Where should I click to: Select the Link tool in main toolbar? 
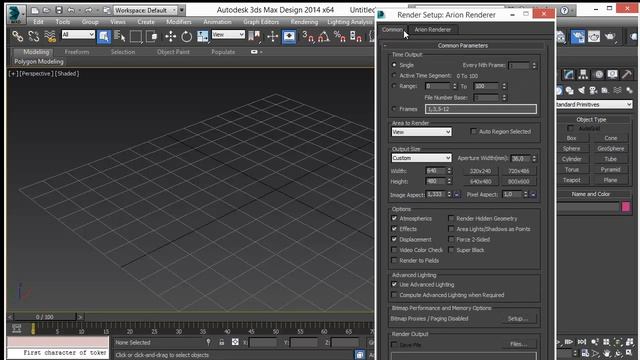(x=17, y=37)
